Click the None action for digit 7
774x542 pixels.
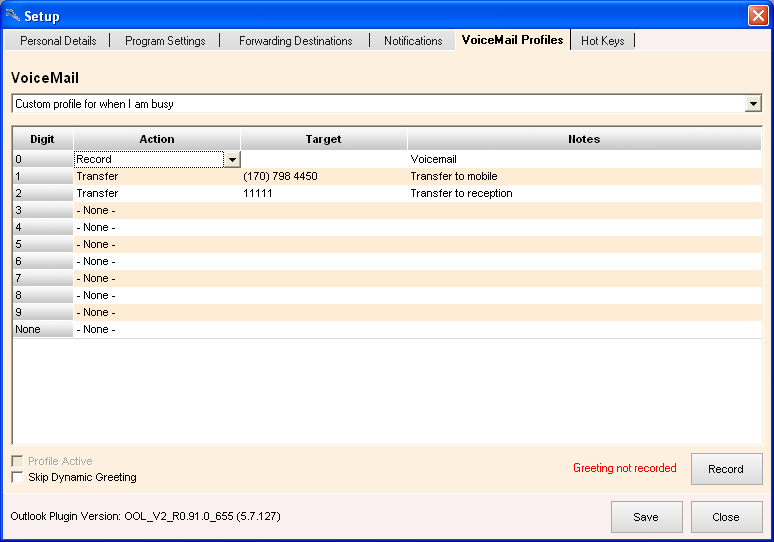[157, 278]
